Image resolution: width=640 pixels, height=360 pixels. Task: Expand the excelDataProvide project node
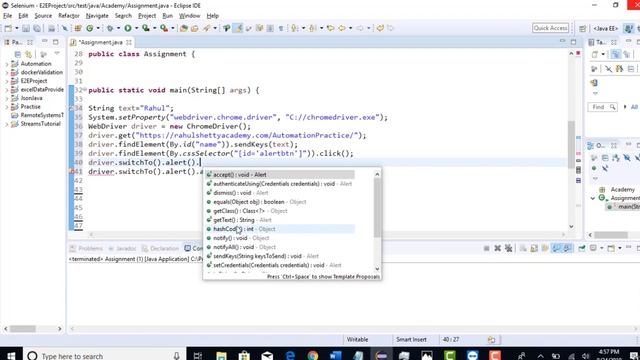tap(7, 90)
